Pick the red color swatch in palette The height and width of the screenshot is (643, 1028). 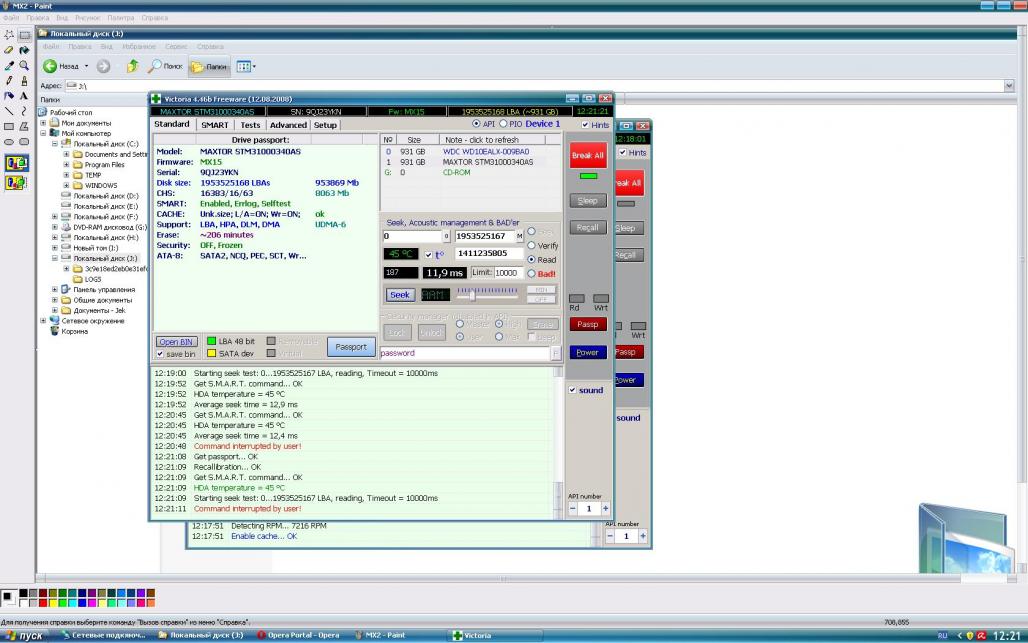(x=43, y=602)
